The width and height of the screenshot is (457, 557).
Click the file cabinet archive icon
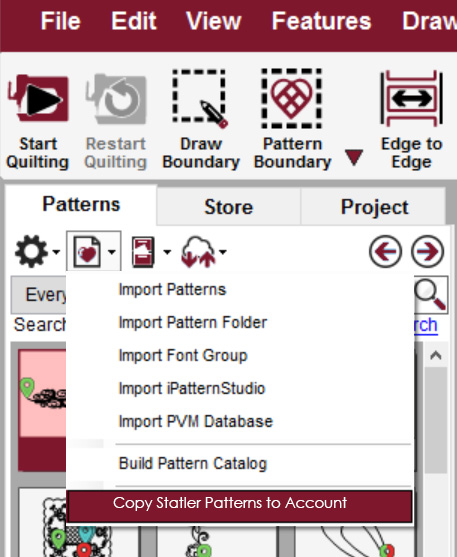(143, 252)
